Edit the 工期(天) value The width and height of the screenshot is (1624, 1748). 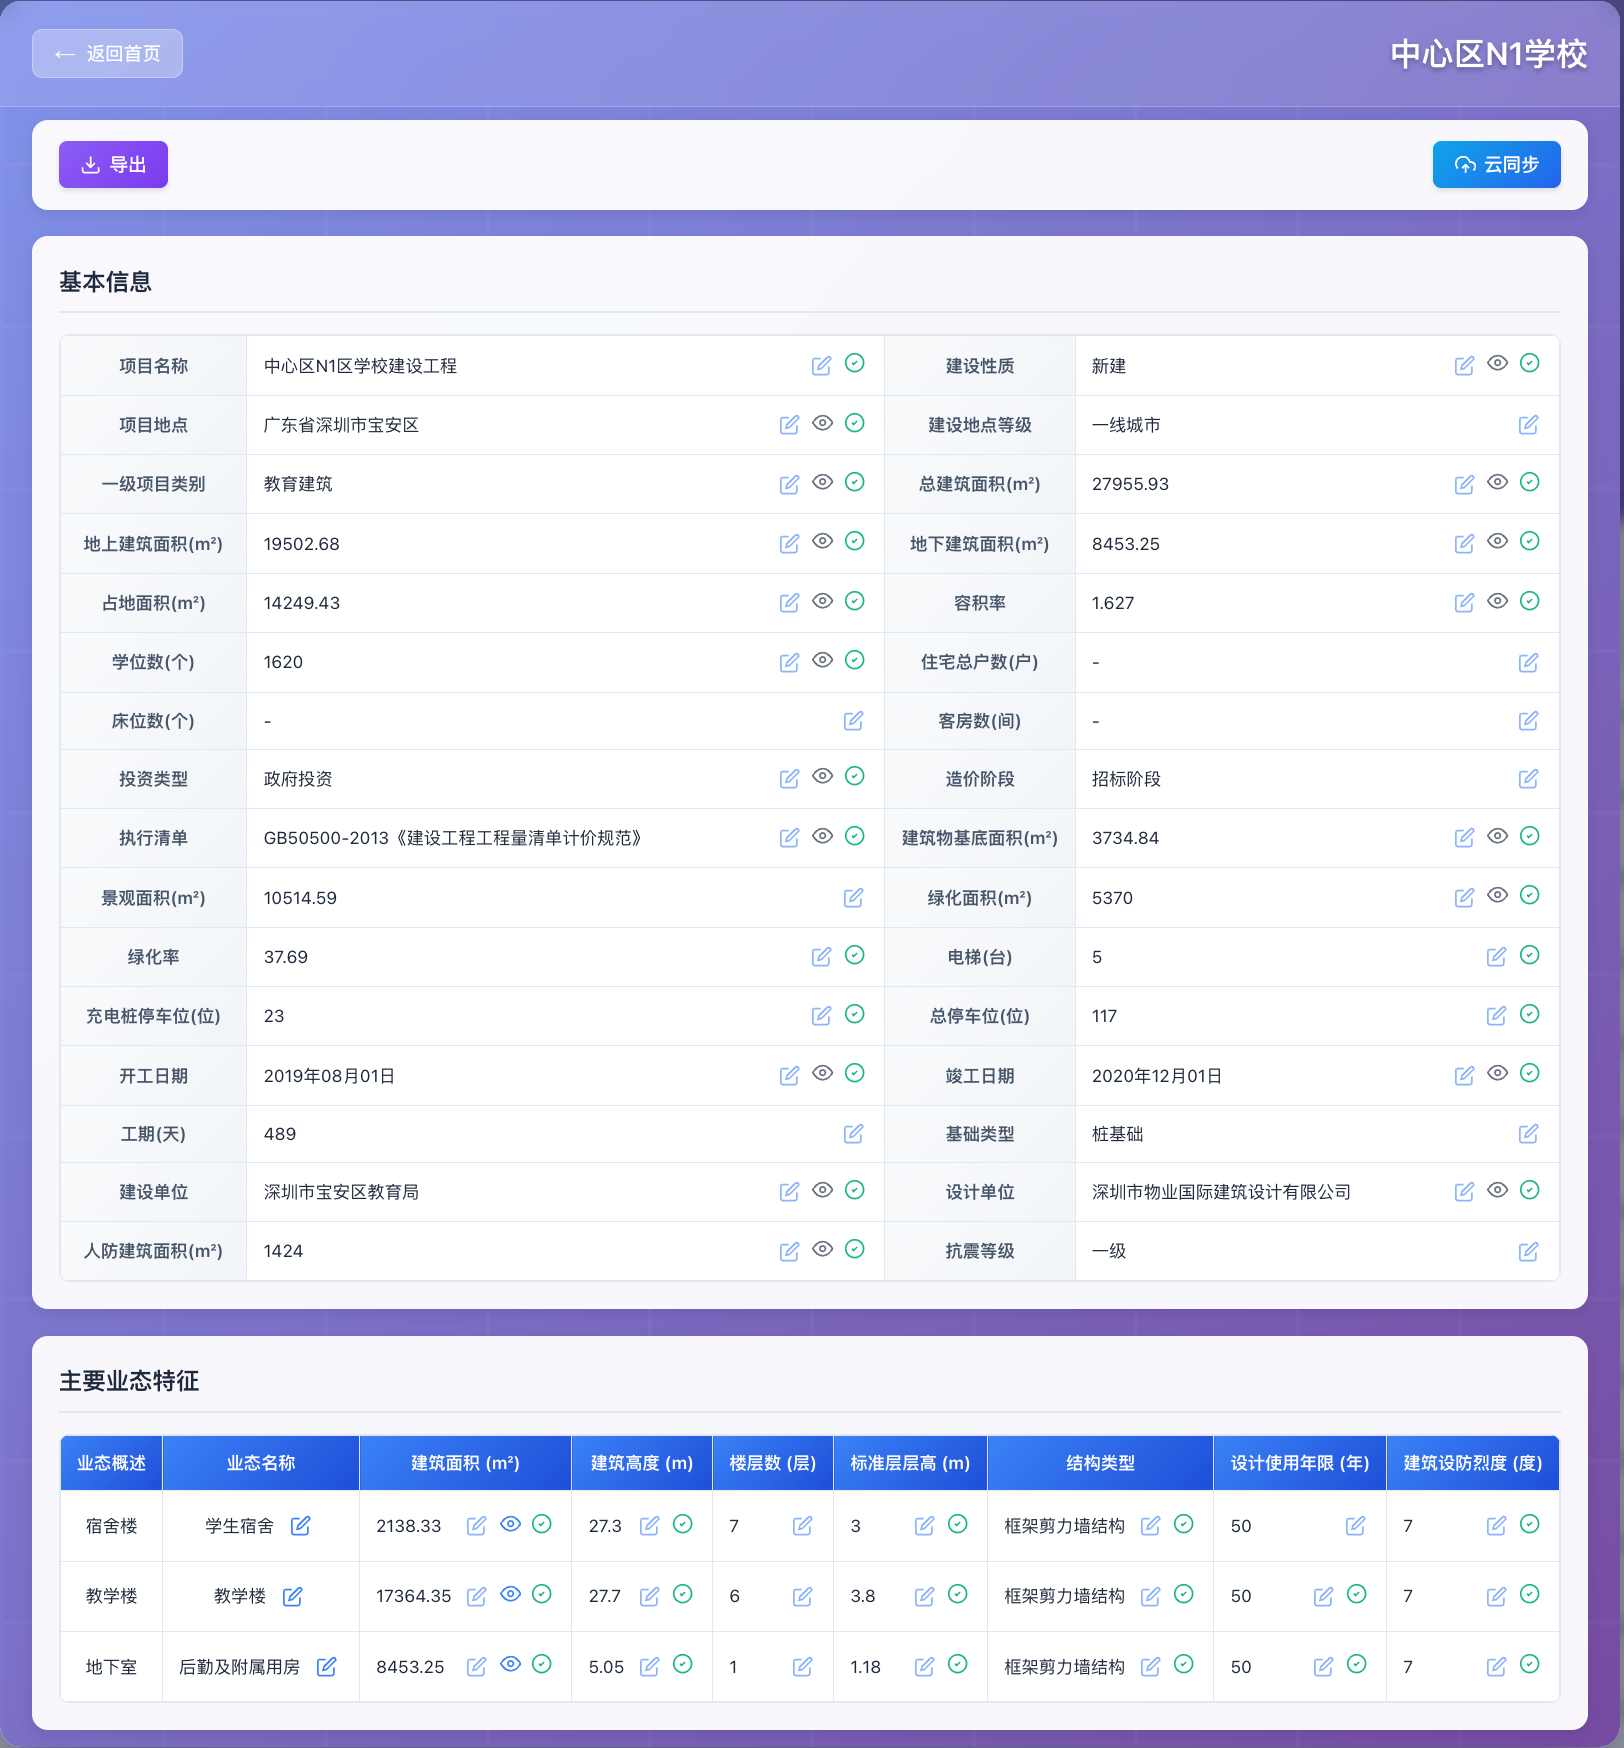coord(854,1134)
